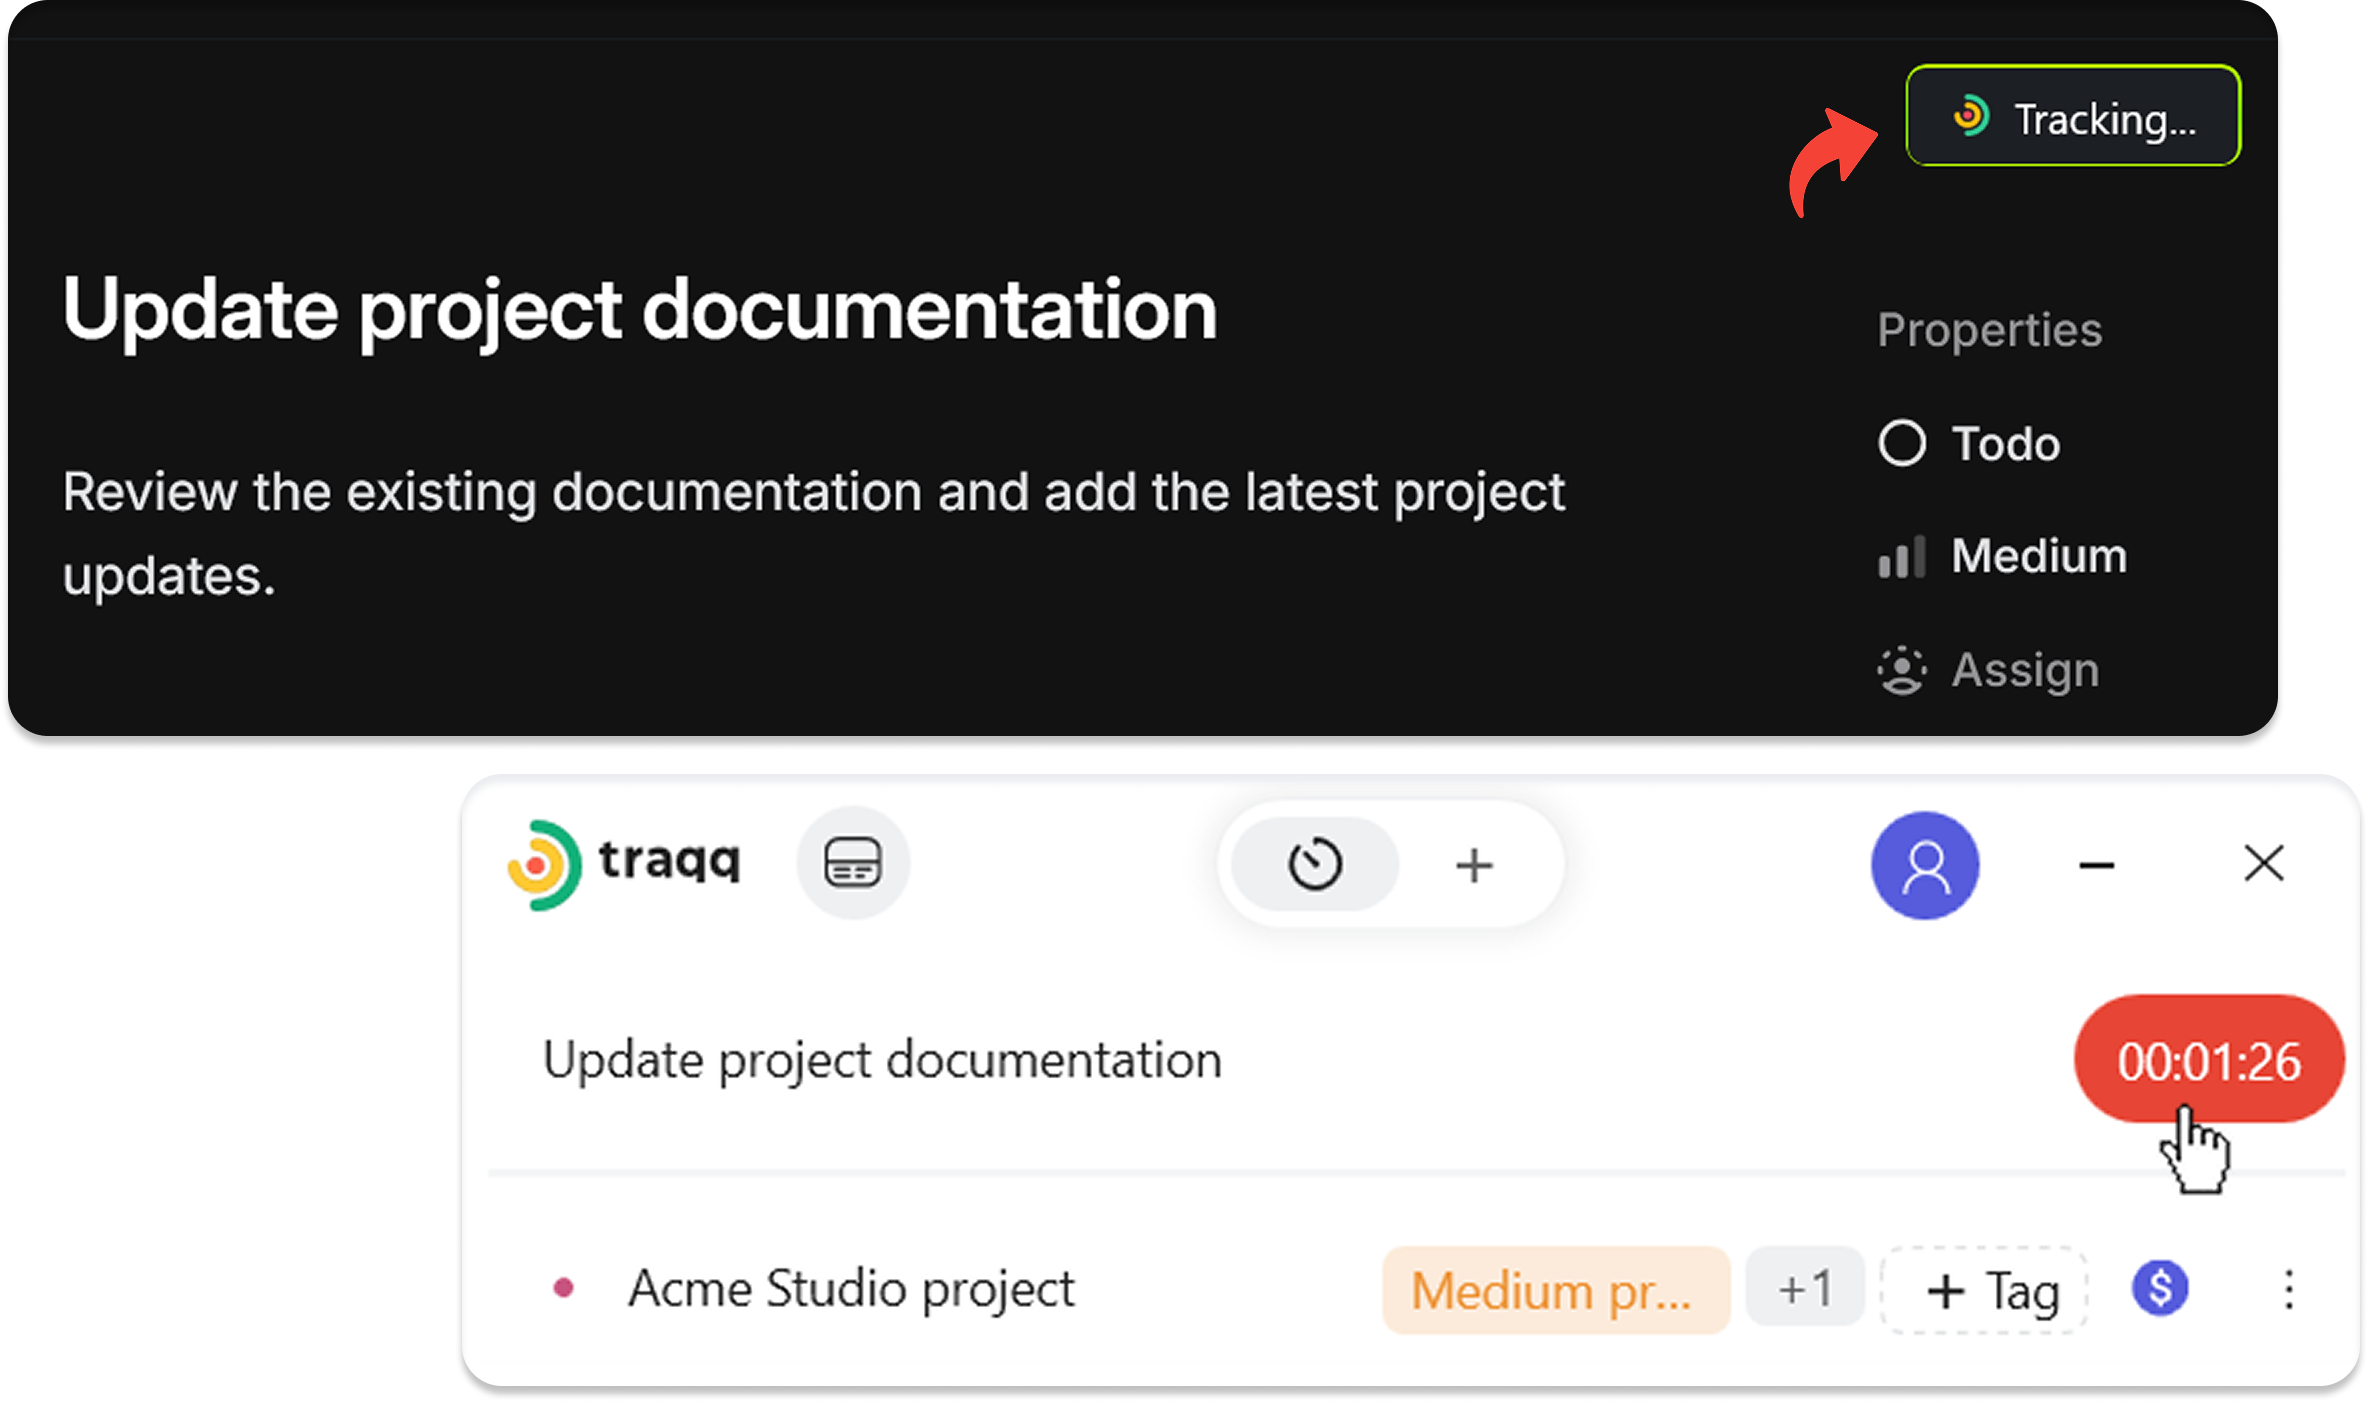Click the pink project color dot
This screenshot has width=2368, height=1402.
pos(563,1287)
